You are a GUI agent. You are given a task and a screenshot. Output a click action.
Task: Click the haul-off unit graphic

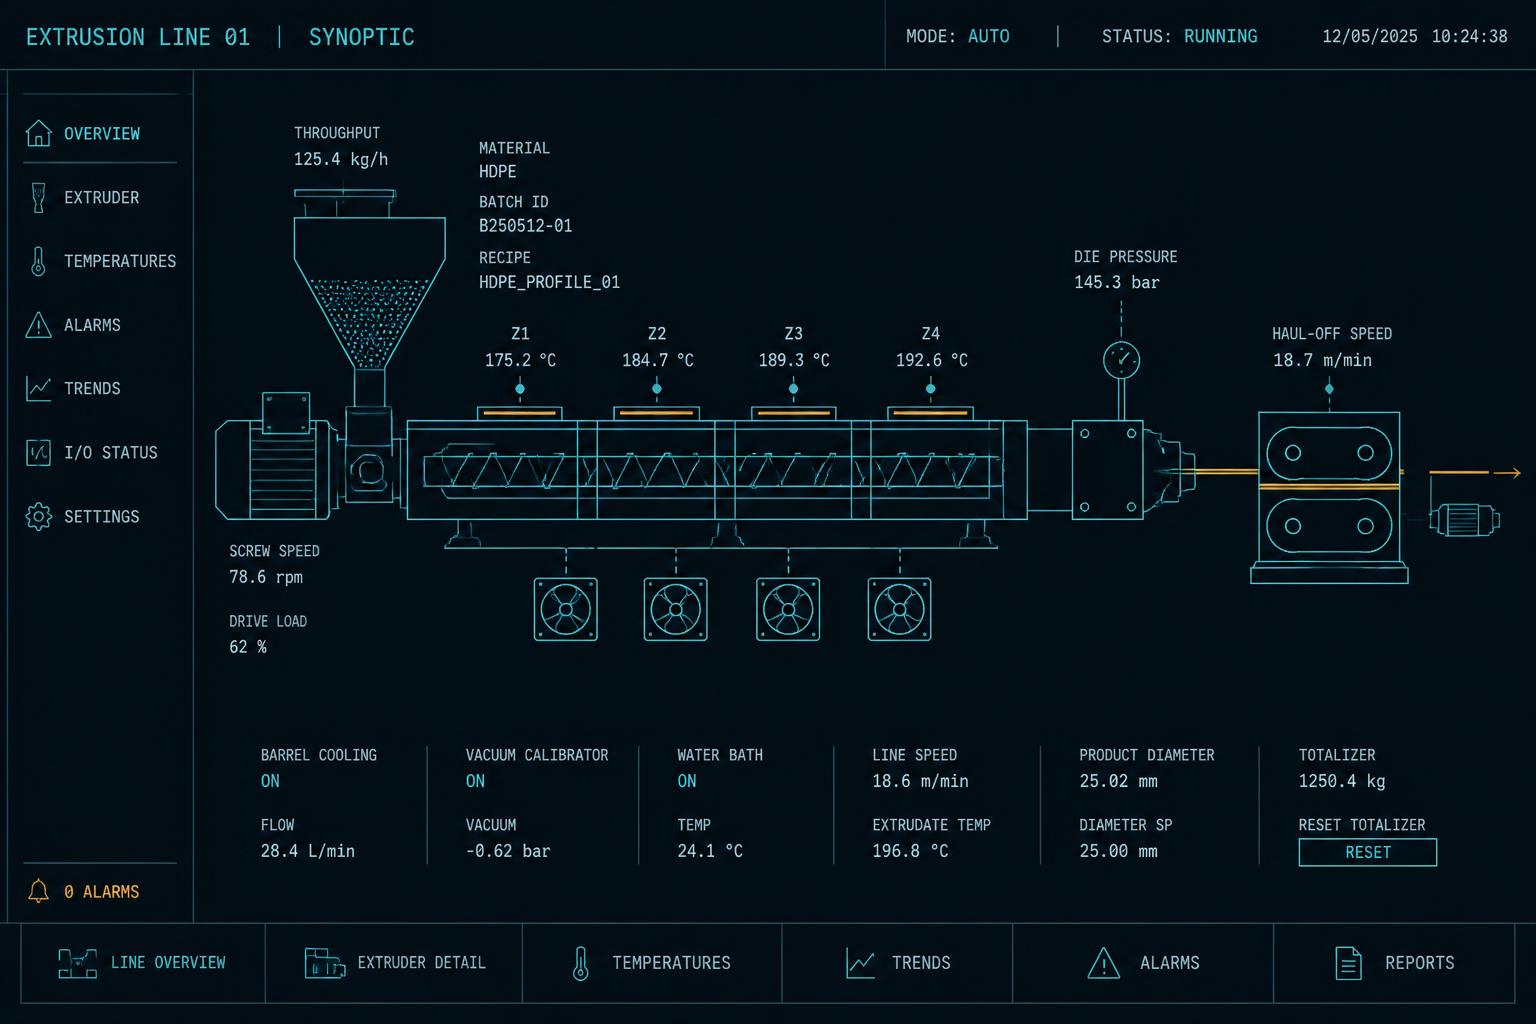[1329, 497]
